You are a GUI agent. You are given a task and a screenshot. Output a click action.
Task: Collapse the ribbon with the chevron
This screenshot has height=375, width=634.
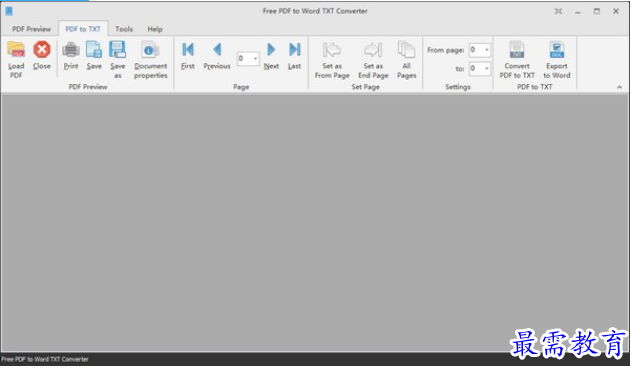click(619, 87)
